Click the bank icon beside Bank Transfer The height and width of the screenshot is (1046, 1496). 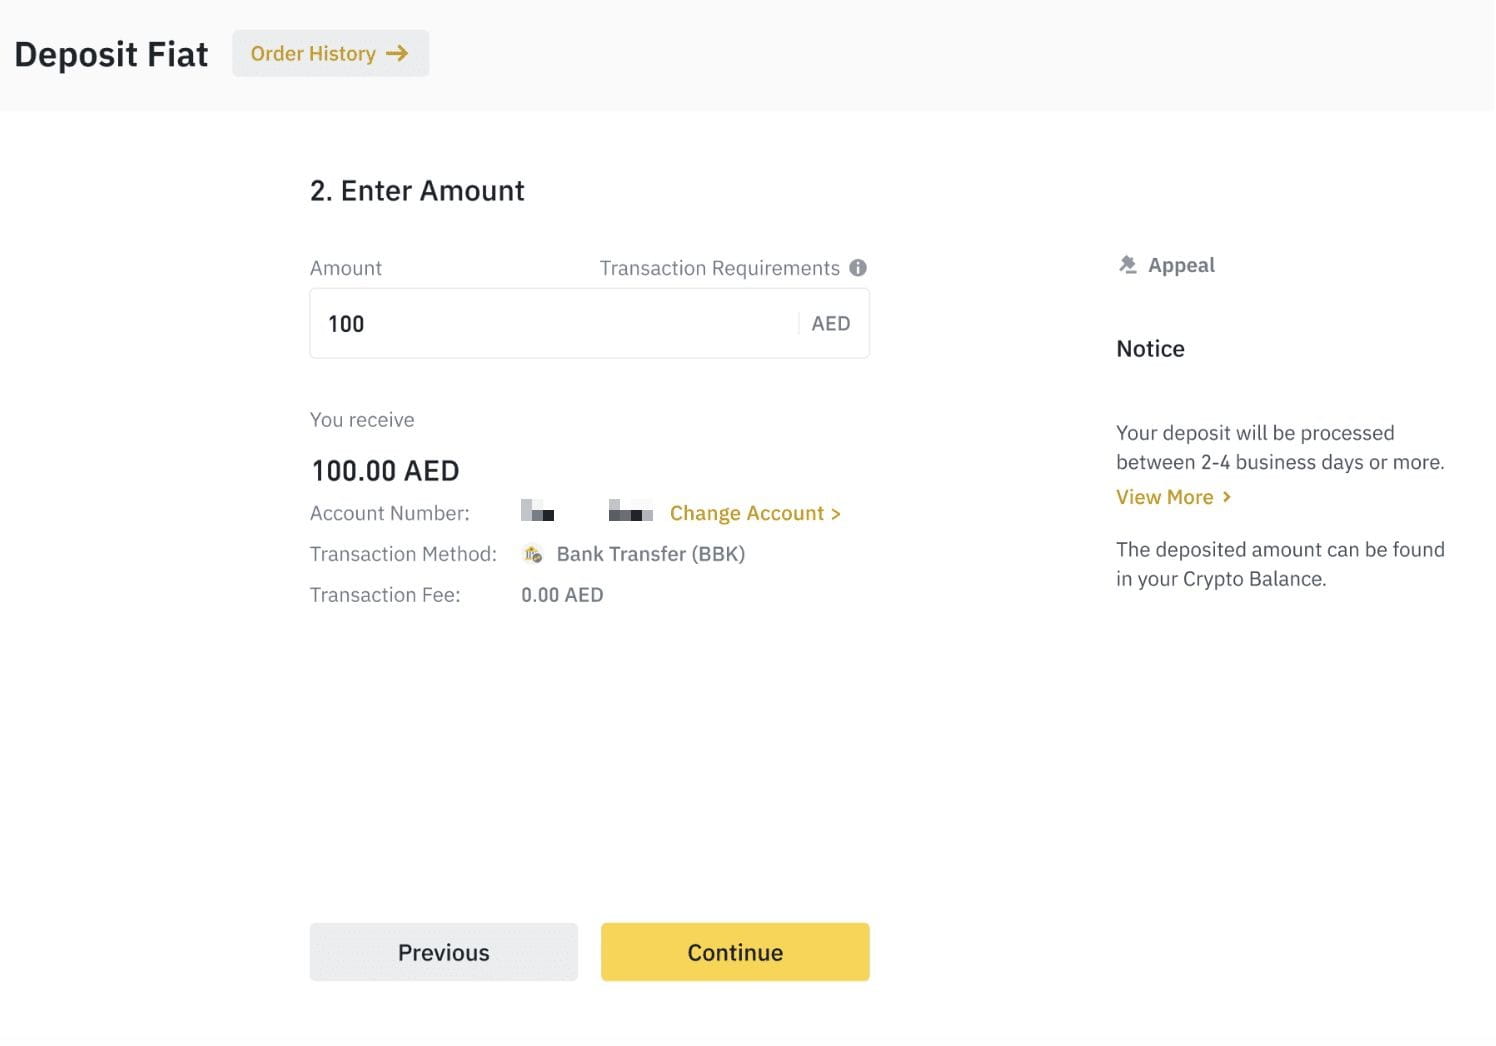pyautogui.click(x=534, y=554)
